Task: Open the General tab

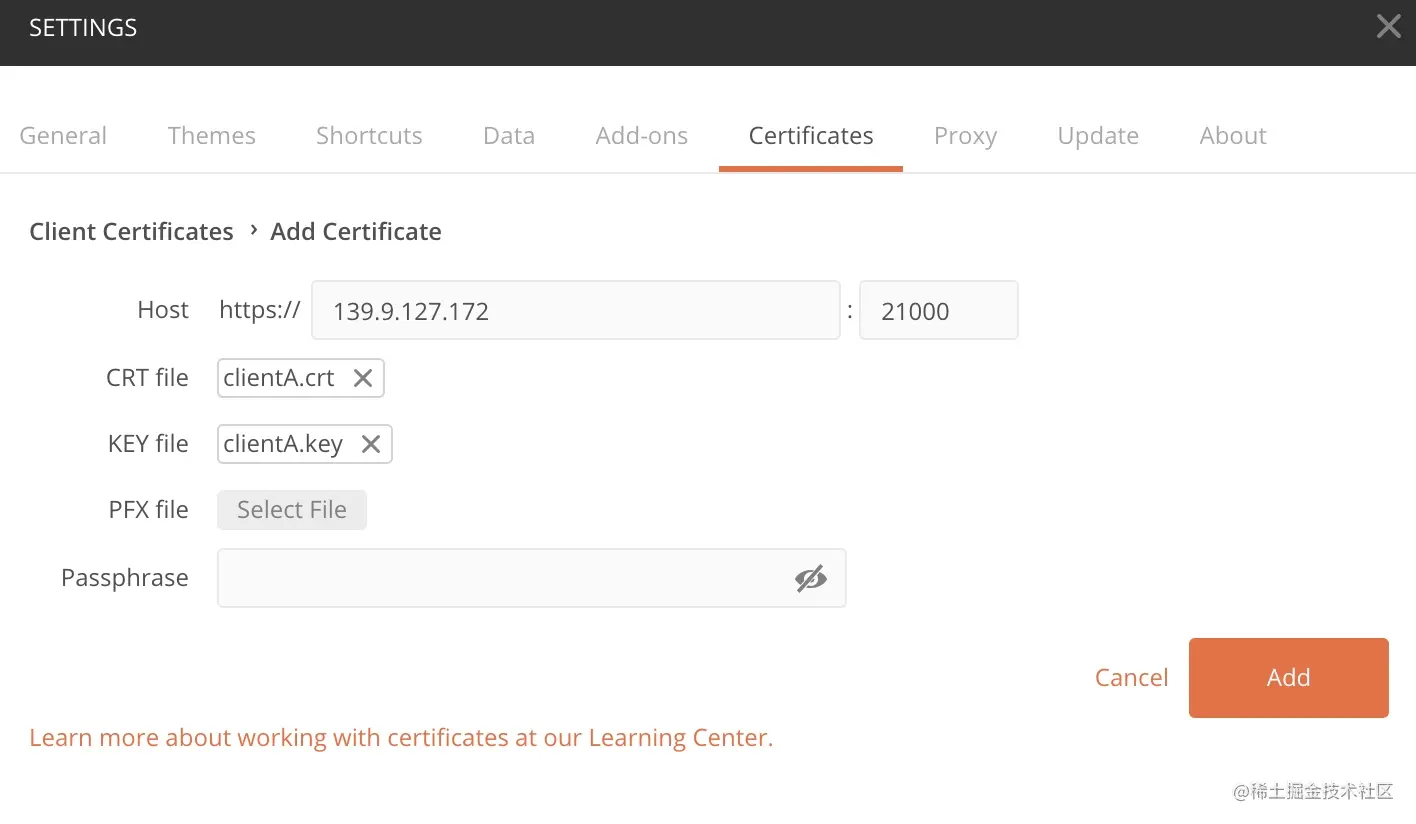Action: tap(63, 135)
